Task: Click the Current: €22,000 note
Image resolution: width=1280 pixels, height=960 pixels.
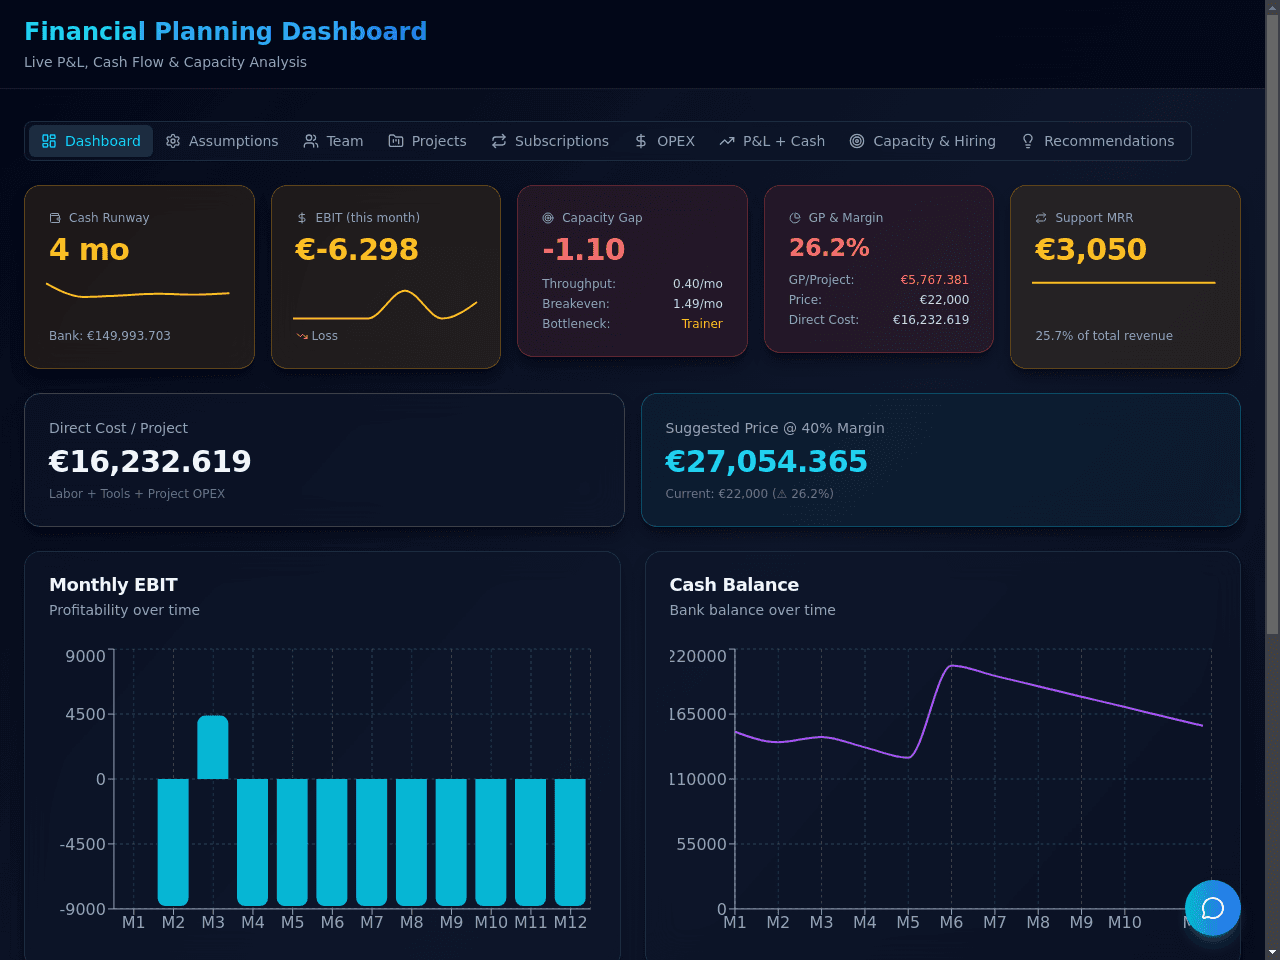Action: point(749,494)
